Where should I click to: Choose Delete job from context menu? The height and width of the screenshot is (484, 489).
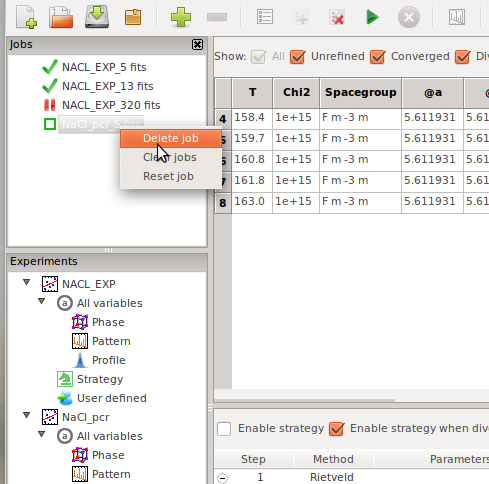(x=171, y=138)
